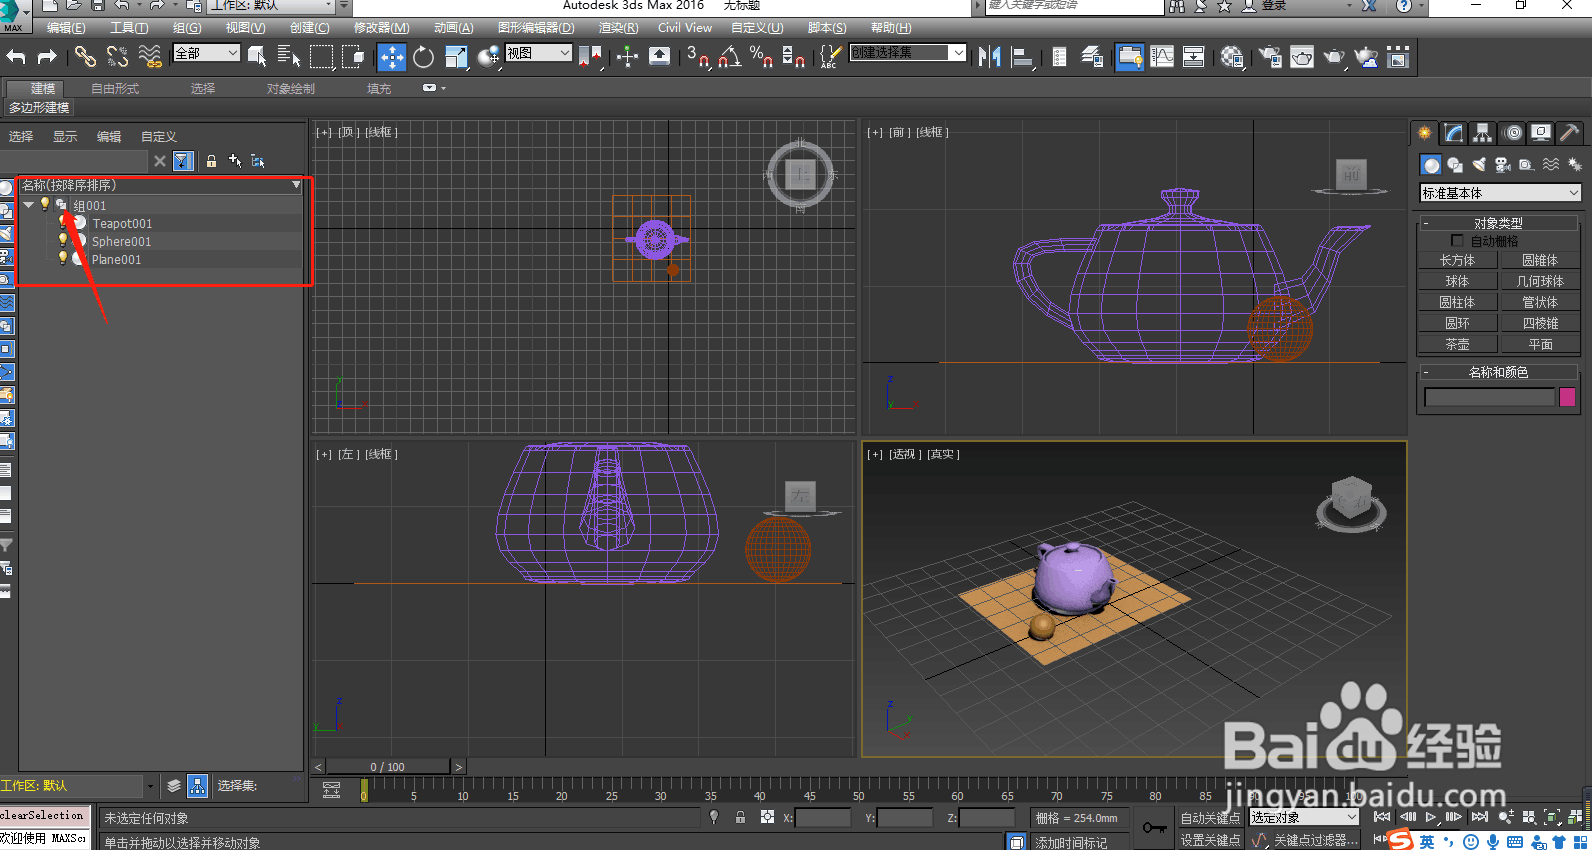The height and width of the screenshot is (850, 1592).
Task: Click the 平面 plane button
Action: coord(1540,344)
